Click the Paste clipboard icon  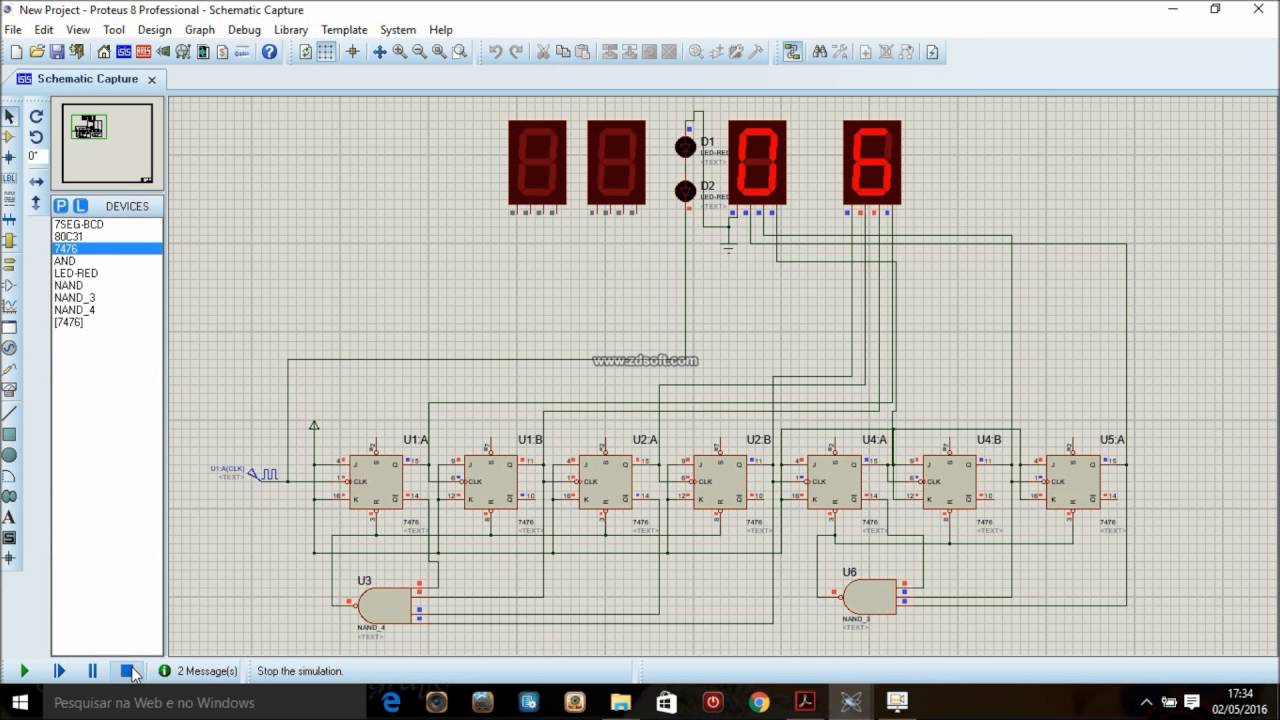[x=582, y=52]
